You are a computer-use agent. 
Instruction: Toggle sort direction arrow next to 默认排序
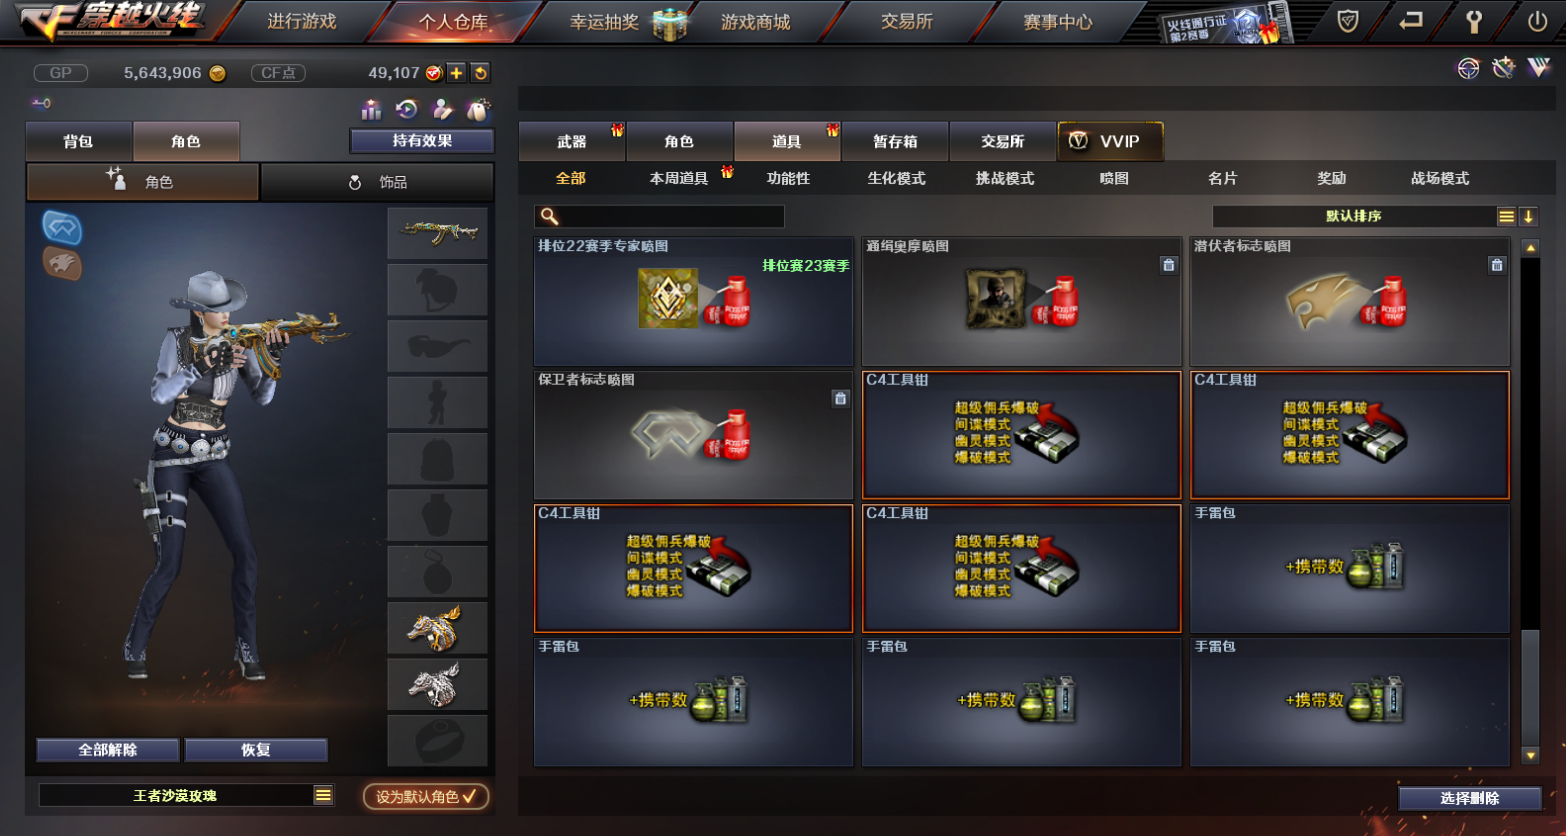point(1528,216)
